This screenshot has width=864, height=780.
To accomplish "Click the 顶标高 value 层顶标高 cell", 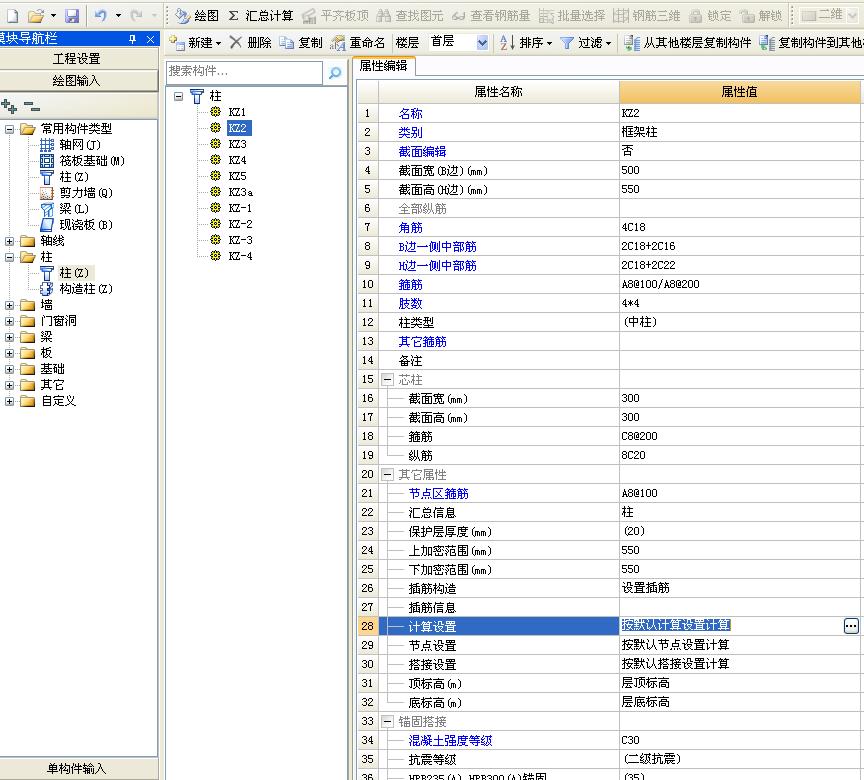I will (x=739, y=683).
